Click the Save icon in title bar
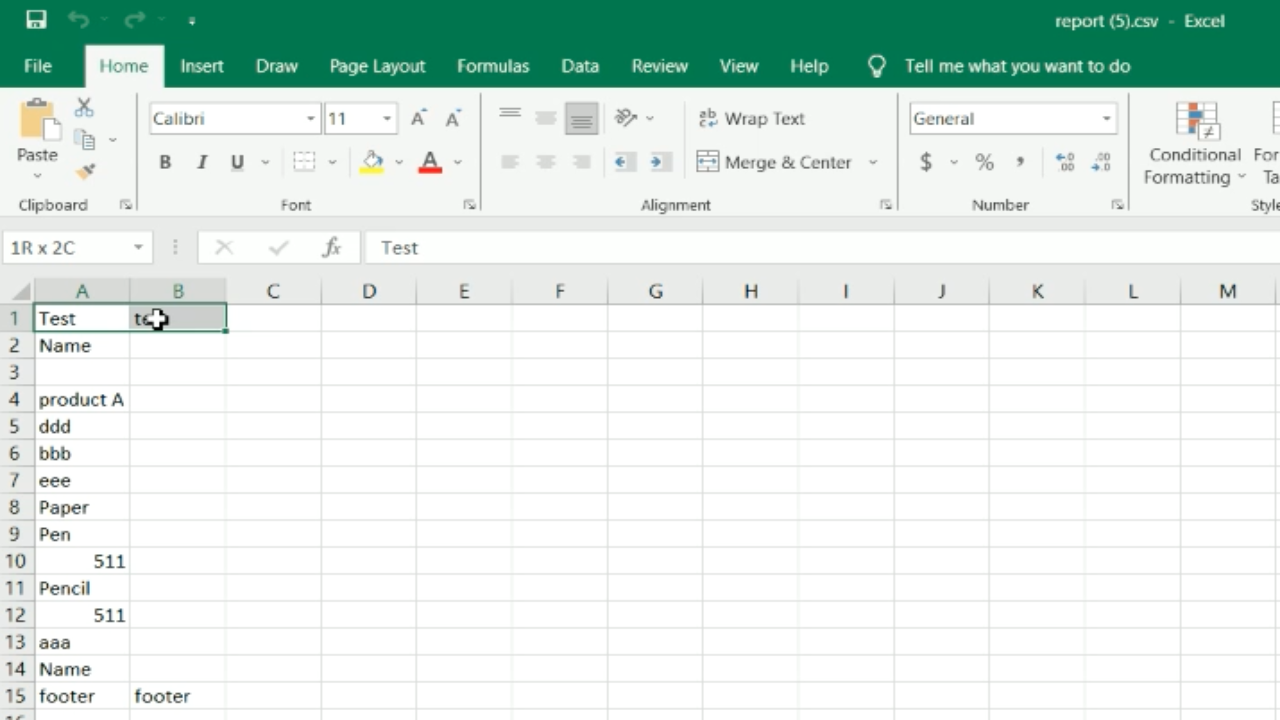Image resolution: width=1280 pixels, height=720 pixels. [x=36, y=20]
